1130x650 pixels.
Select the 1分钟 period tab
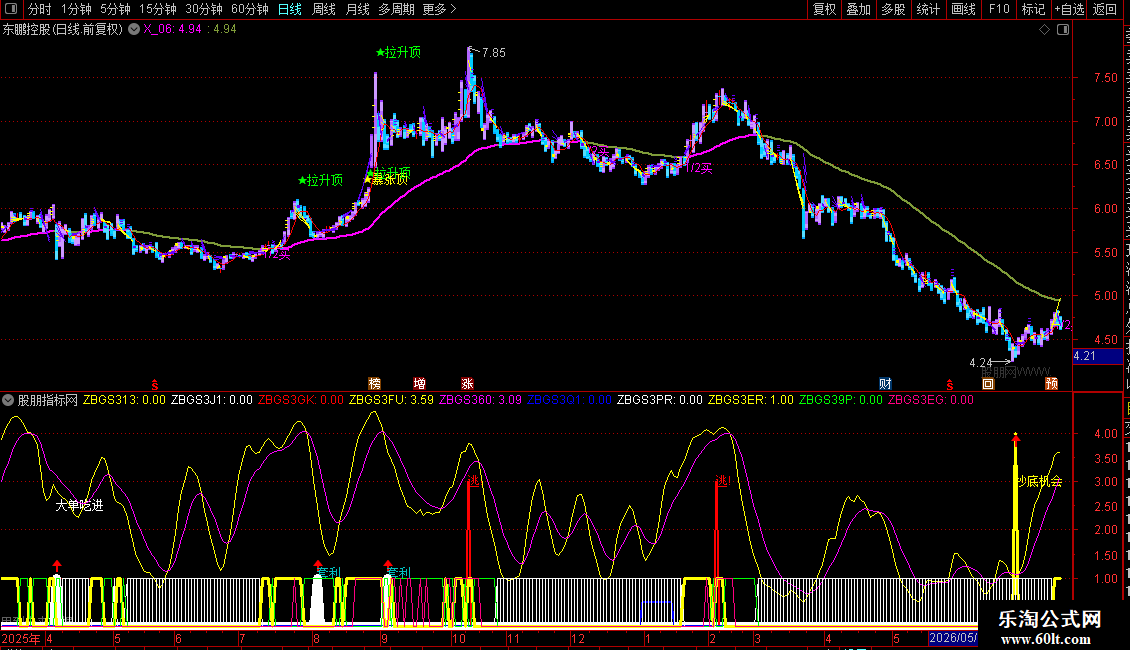[76, 9]
